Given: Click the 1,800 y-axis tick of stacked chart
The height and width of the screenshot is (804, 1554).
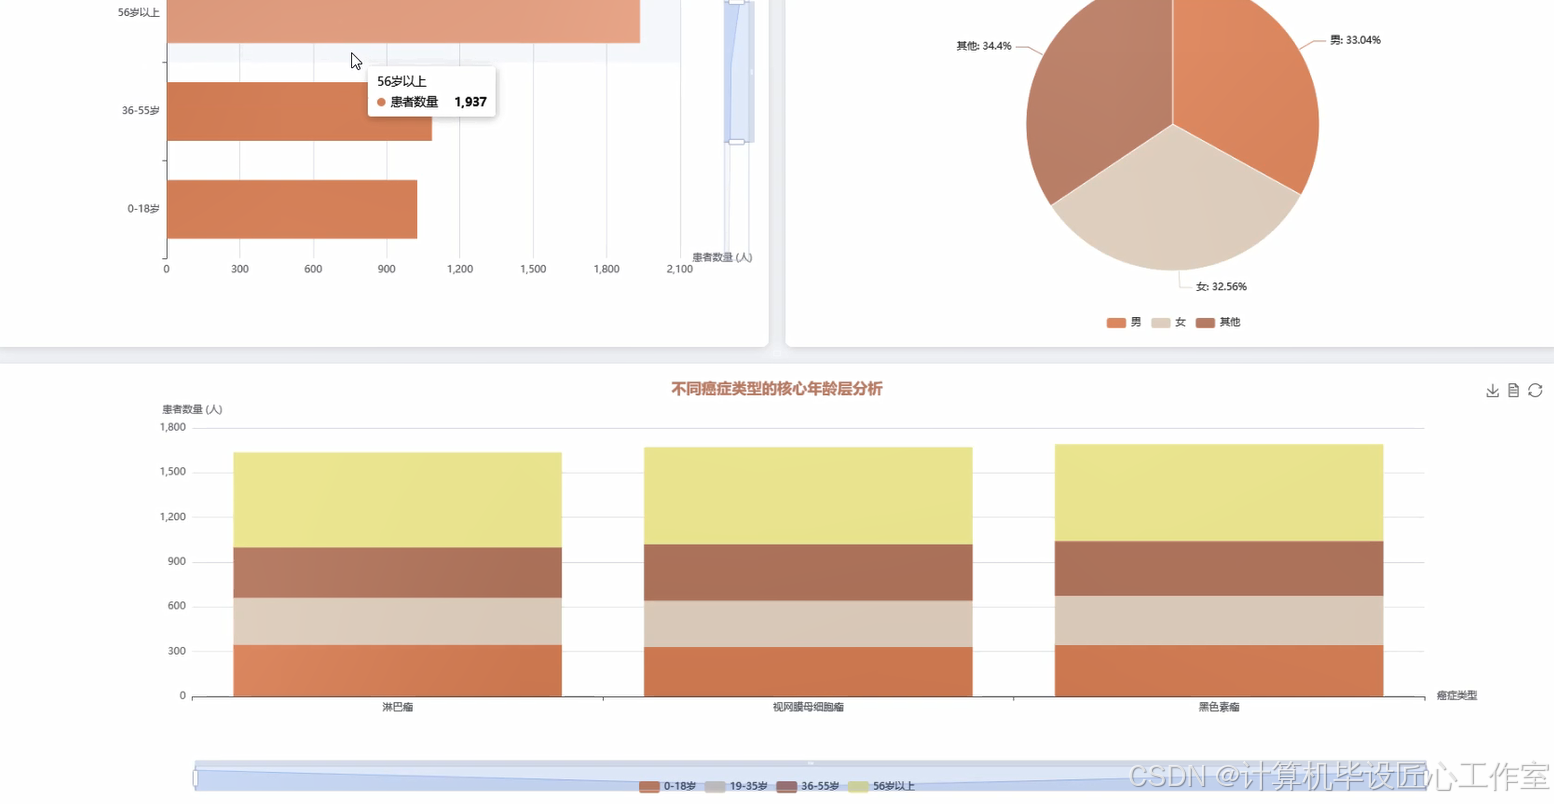Looking at the screenshot, I should 172,428.
